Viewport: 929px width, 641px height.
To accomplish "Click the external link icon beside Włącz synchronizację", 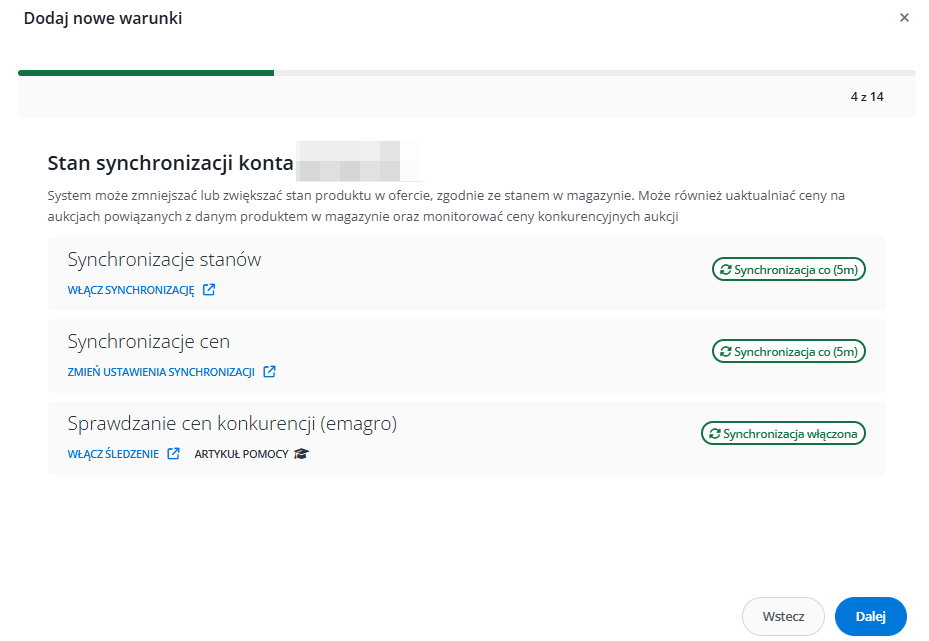I will 209,291.
